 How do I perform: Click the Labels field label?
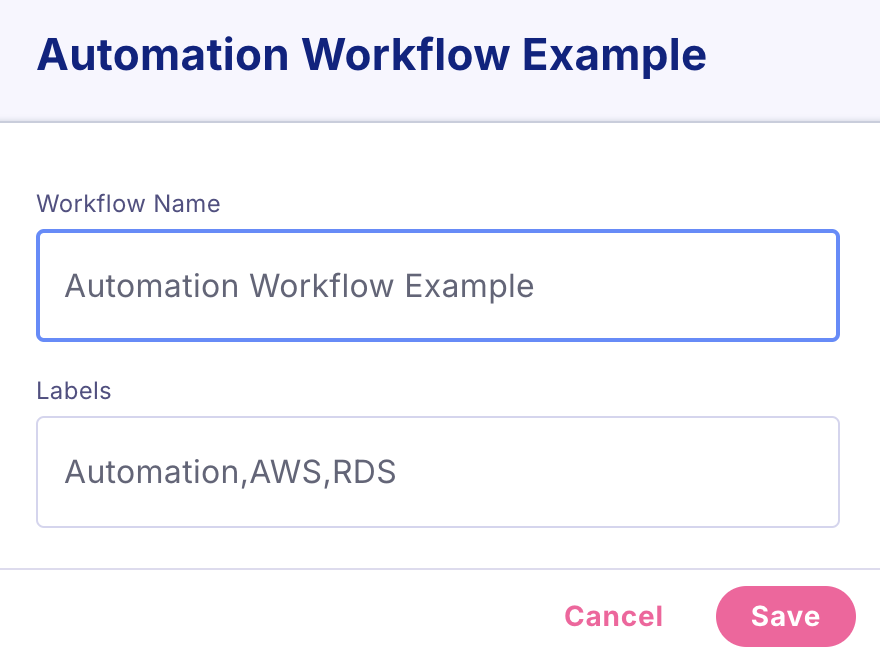(x=74, y=390)
